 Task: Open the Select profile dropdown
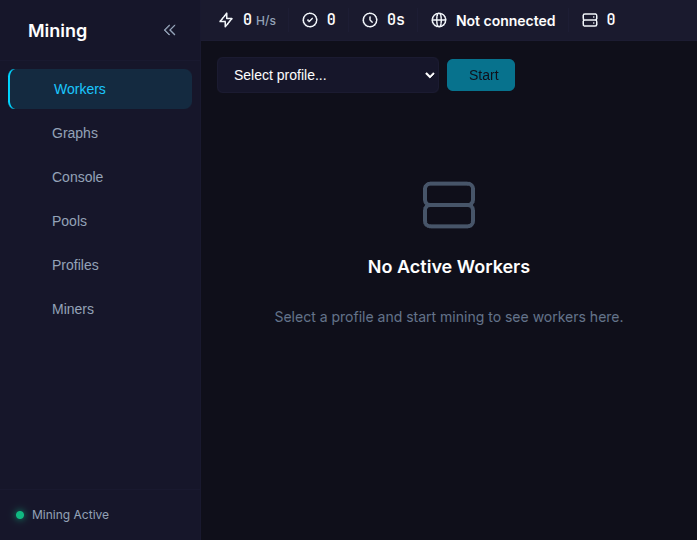point(327,75)
